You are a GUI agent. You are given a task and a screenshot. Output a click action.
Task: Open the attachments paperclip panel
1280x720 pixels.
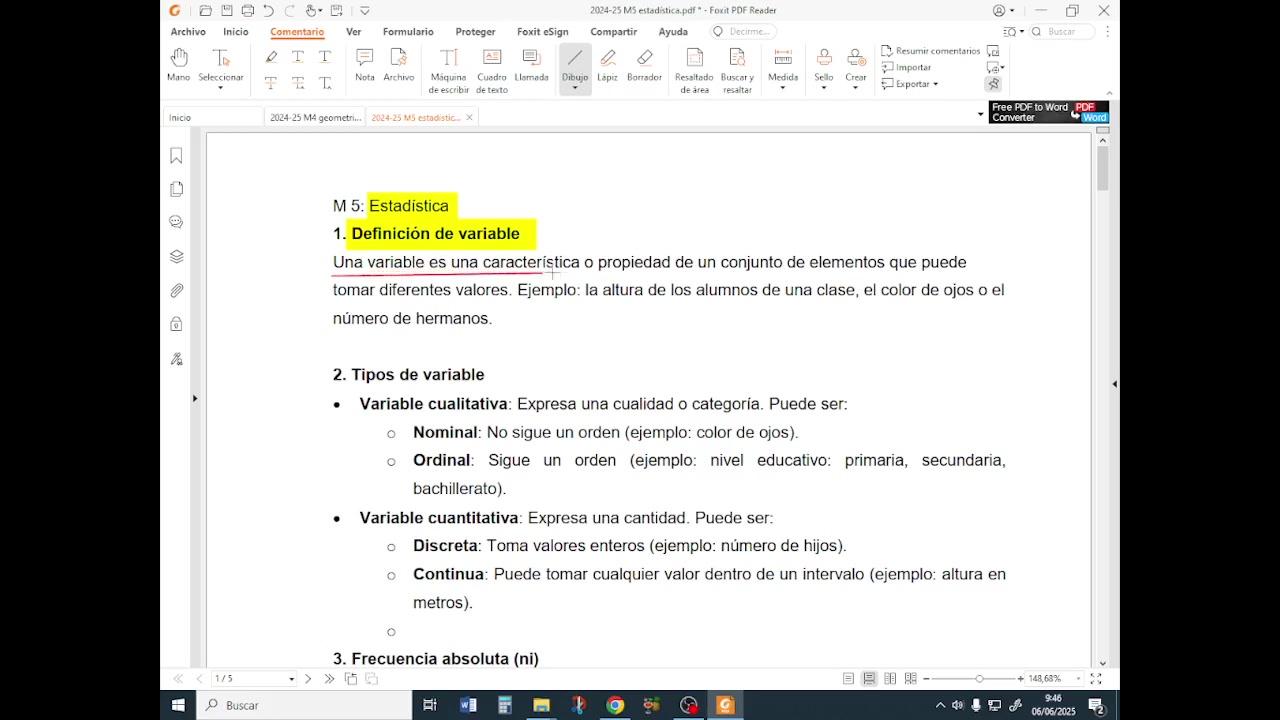coord(176,290)
